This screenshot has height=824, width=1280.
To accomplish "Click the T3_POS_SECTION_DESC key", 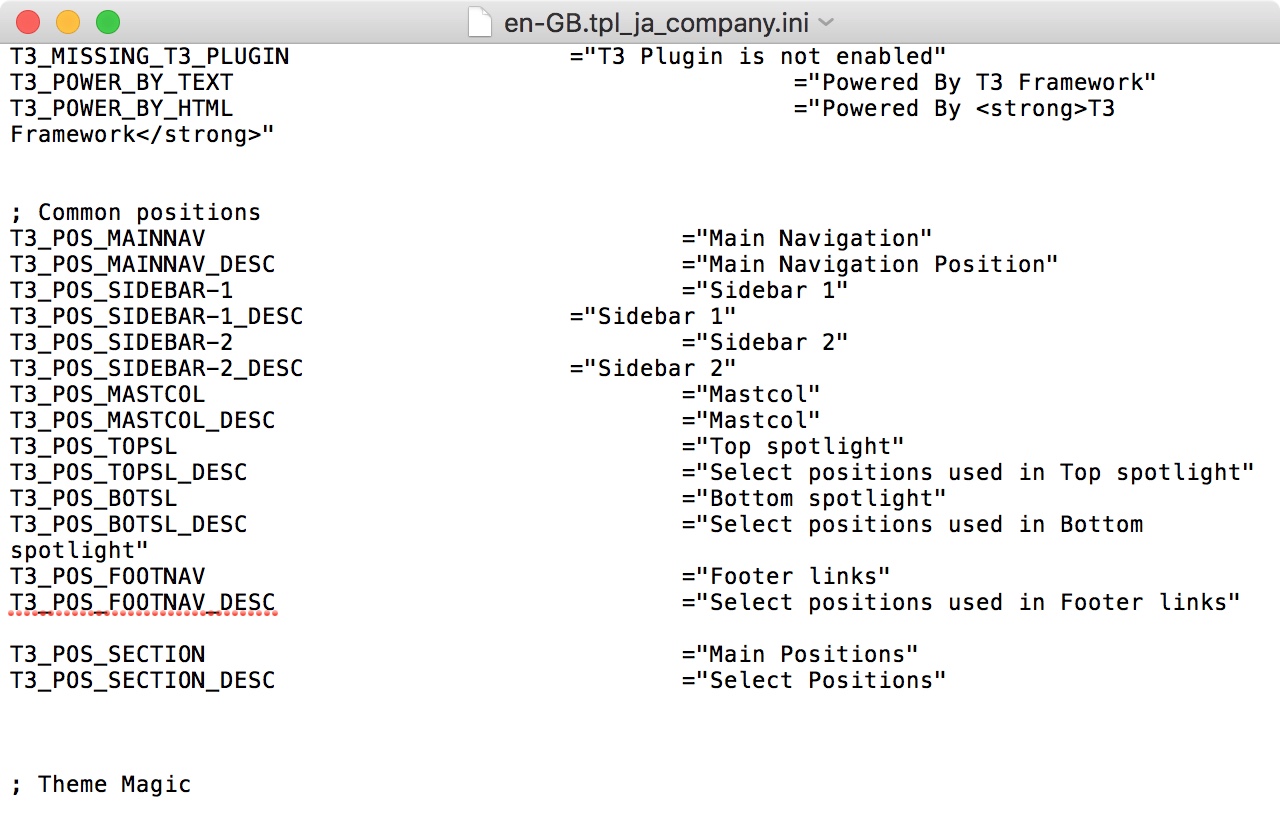I will tap(142, 680).
